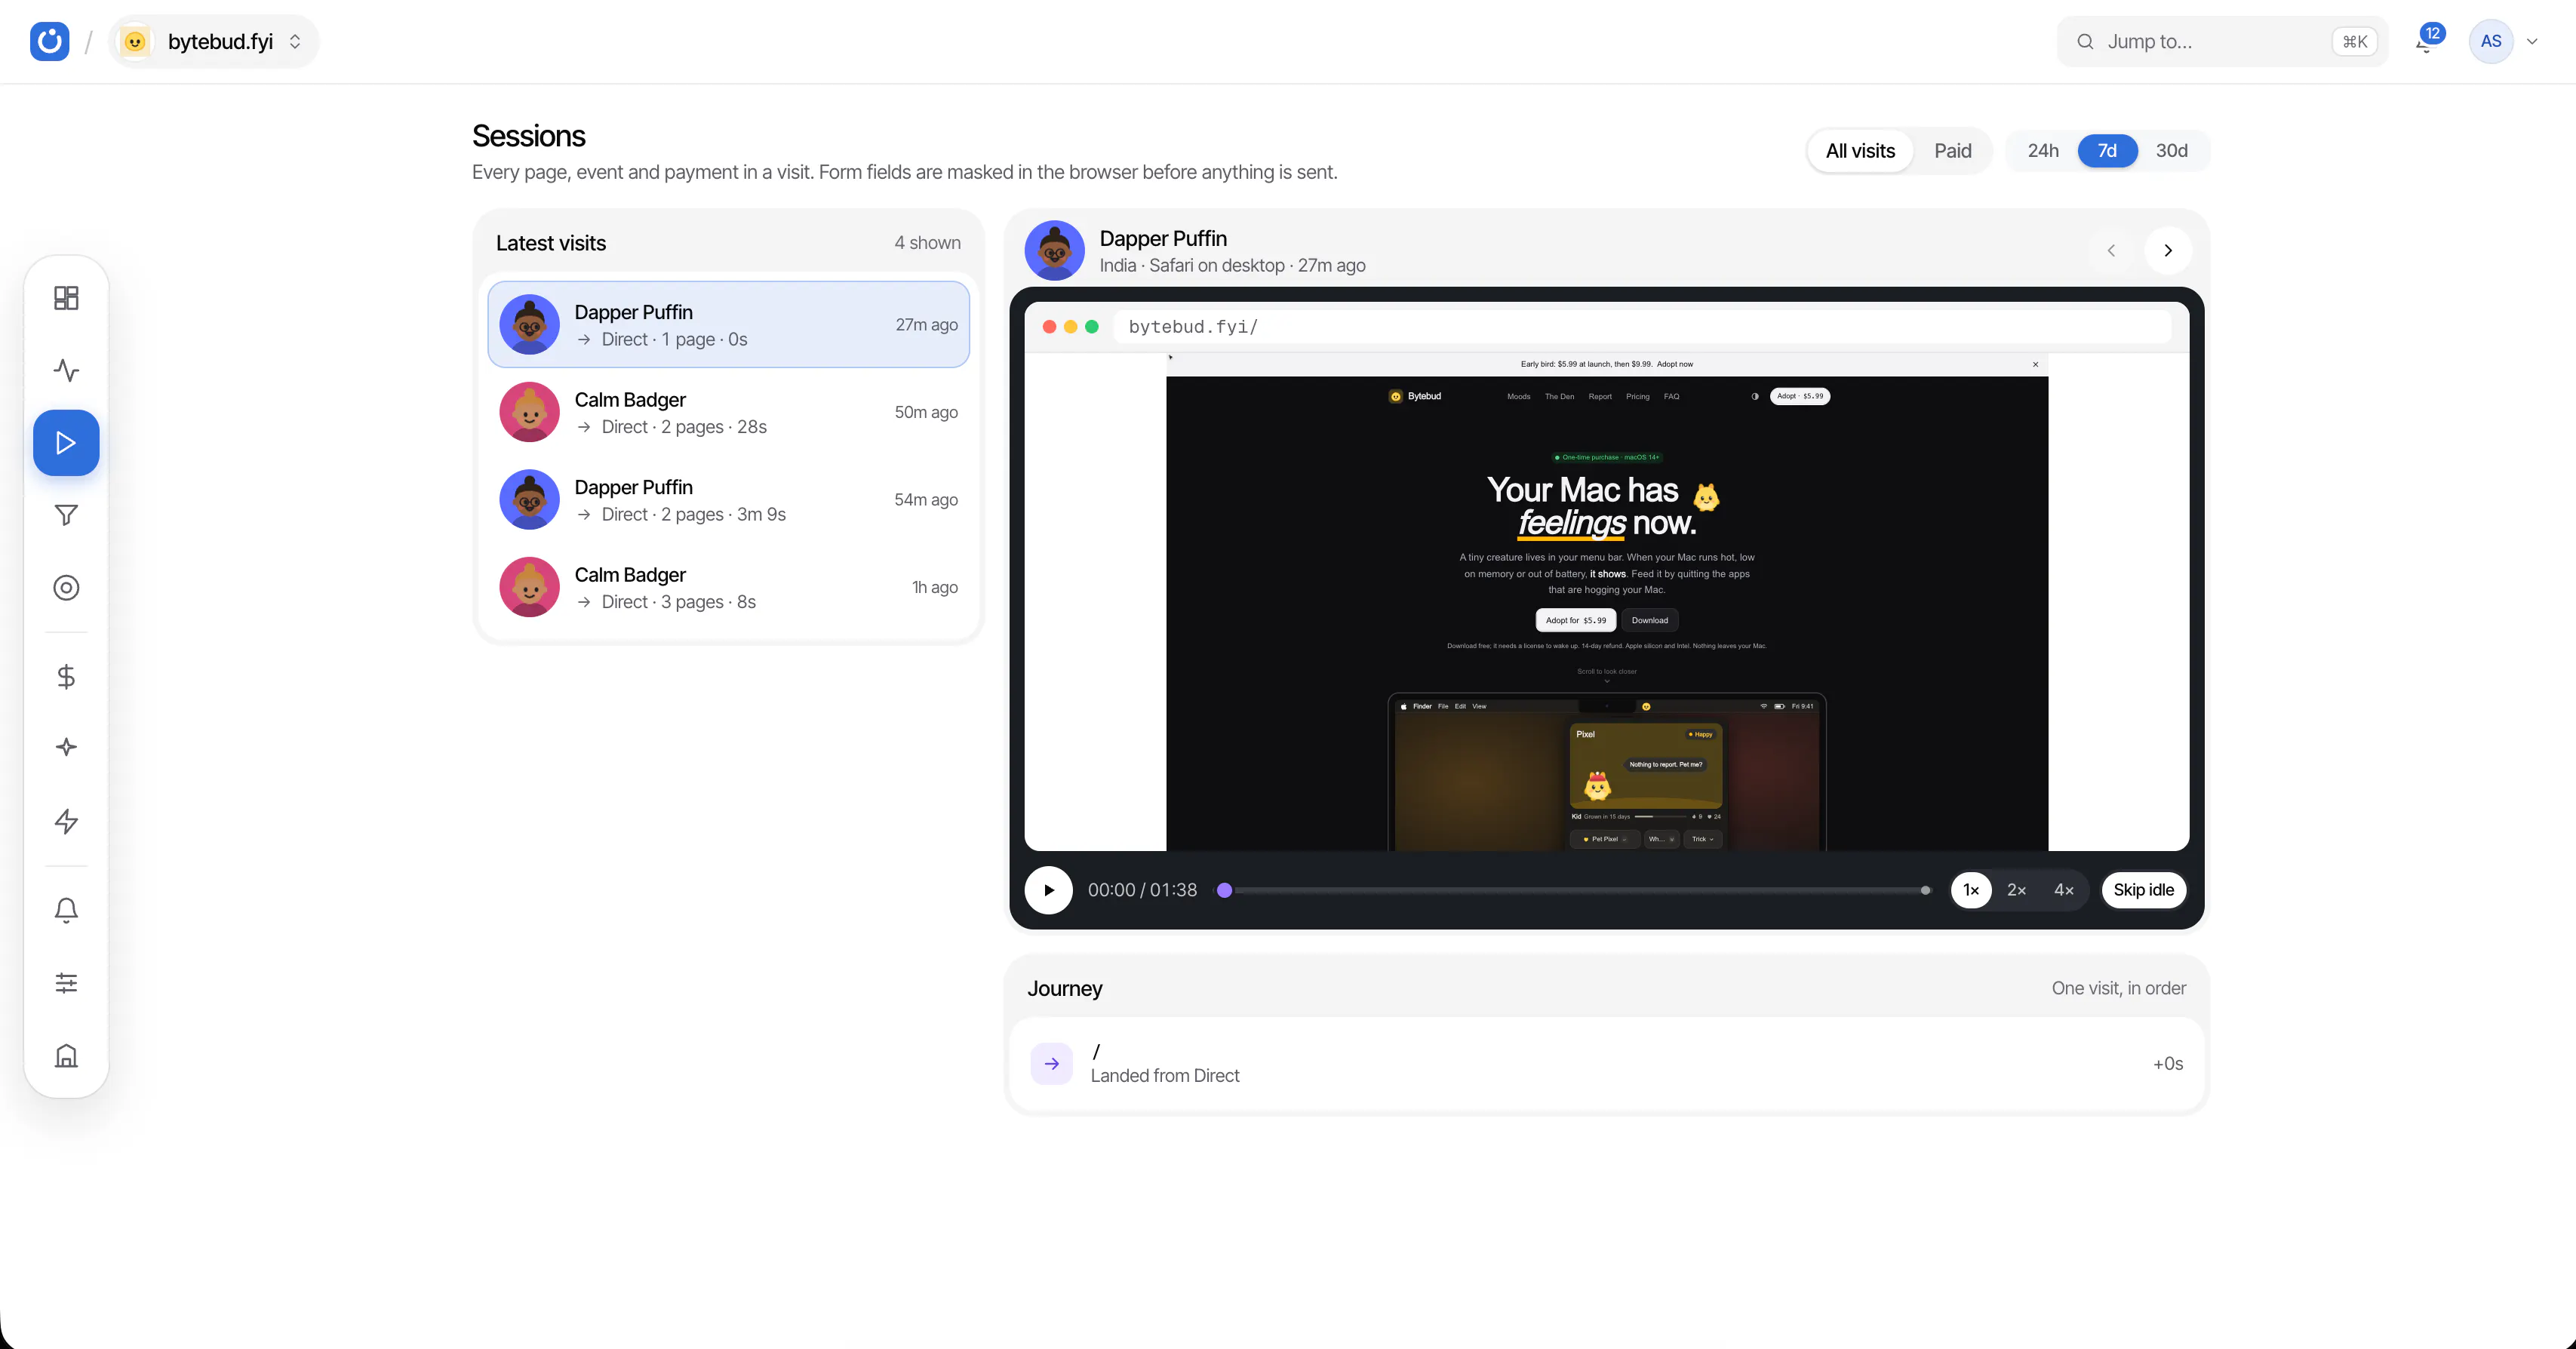Open the building icon at sidebar bottom
This screenshot has width=2576, height=1349.
[66, 1056]
